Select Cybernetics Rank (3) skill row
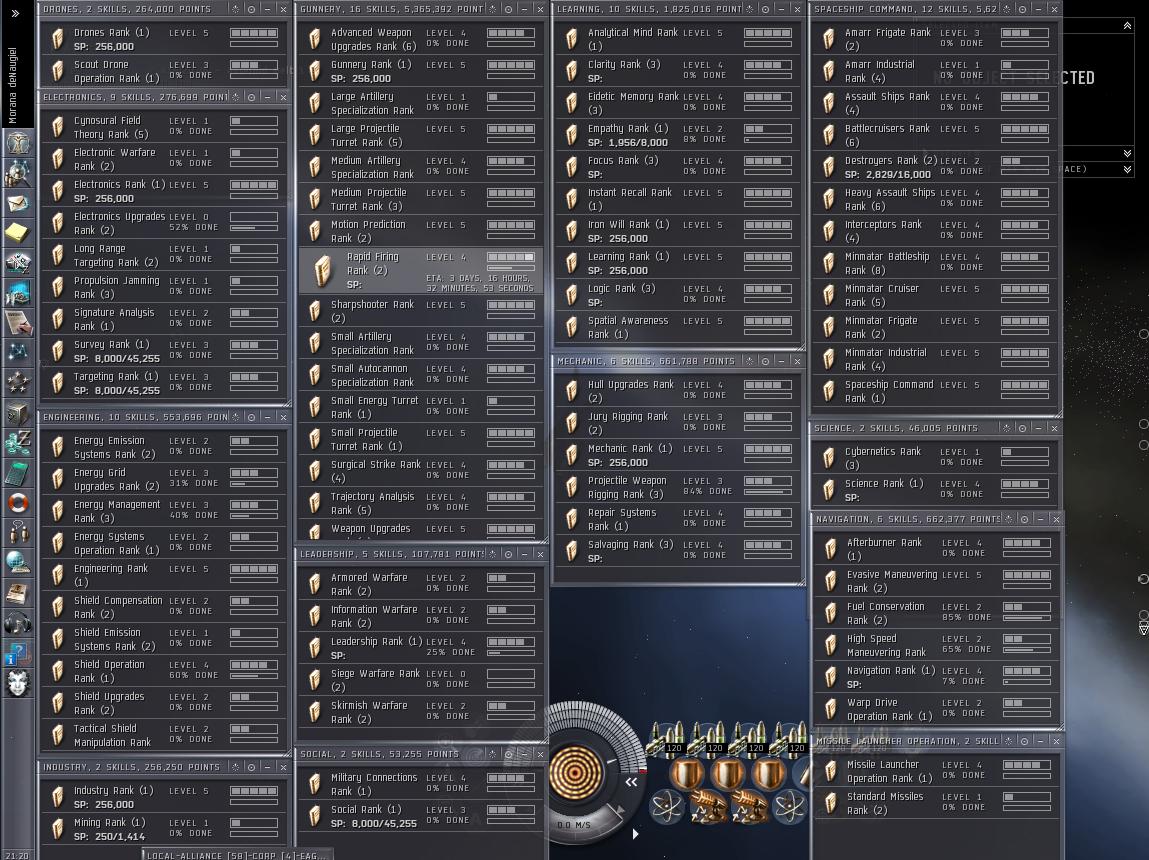Image resolution: width=1149 pixels, height=860 pixels. [934, 458]
